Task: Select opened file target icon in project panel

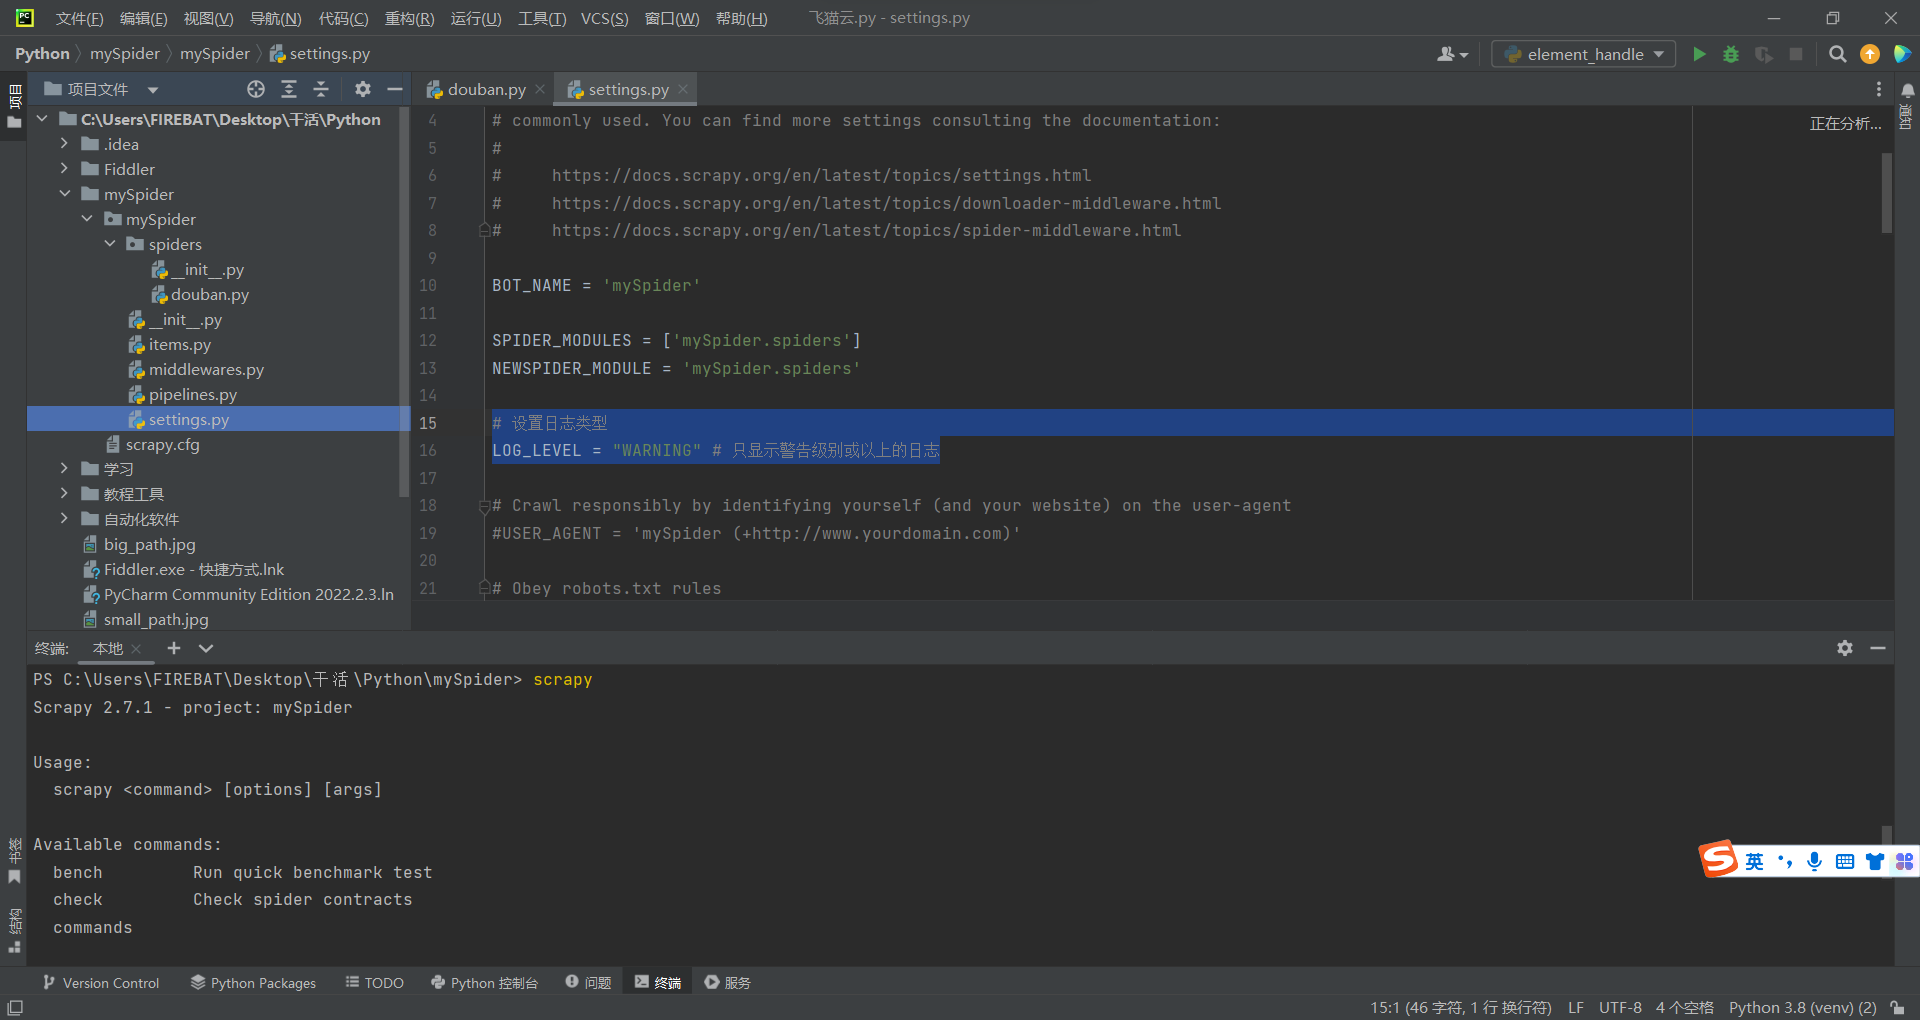Action: 256,89
